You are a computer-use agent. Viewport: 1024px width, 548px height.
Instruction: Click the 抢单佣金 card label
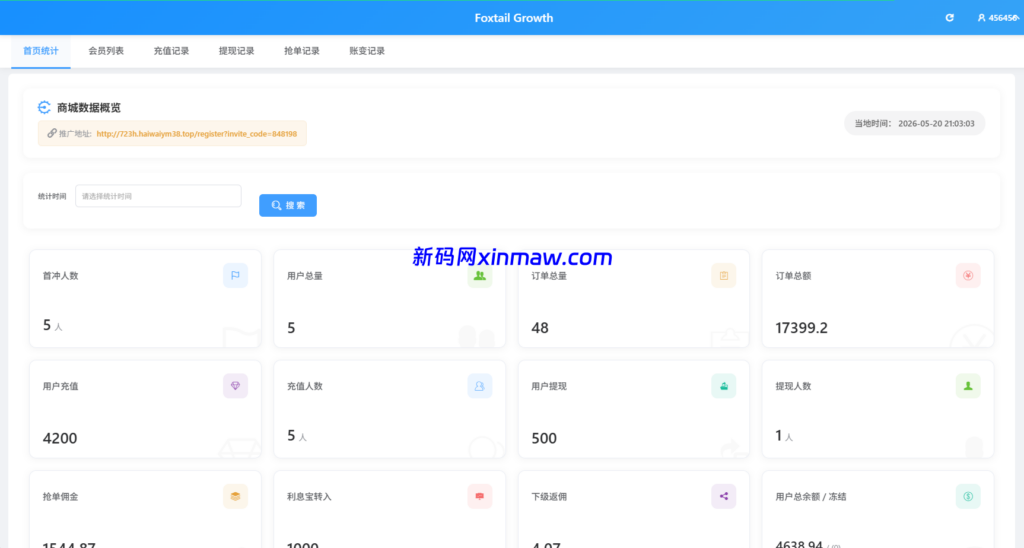pyautogui.click(x=60, y=496)
